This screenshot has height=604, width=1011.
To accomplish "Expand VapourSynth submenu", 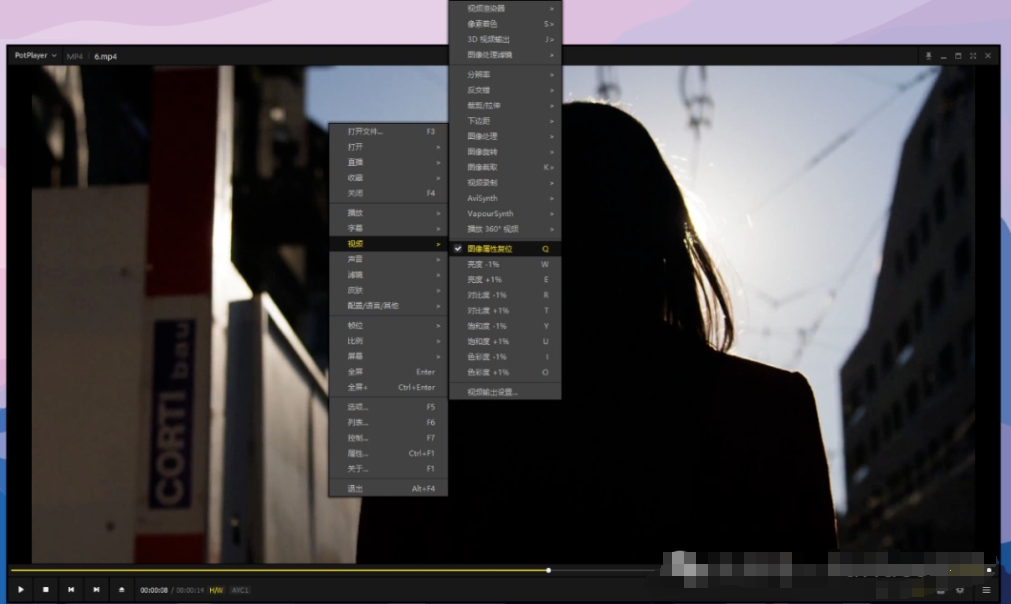I will [505, 214].
